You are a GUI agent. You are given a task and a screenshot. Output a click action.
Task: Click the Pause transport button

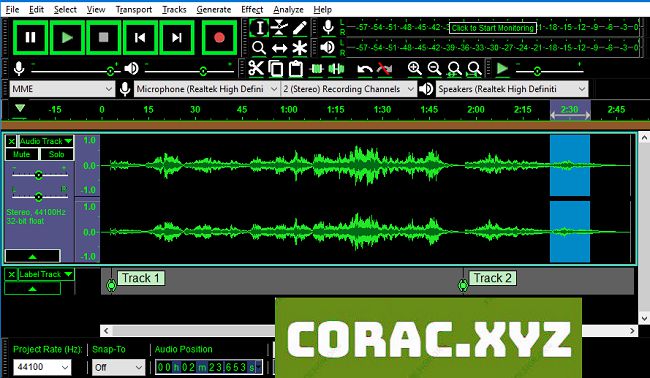30,38
